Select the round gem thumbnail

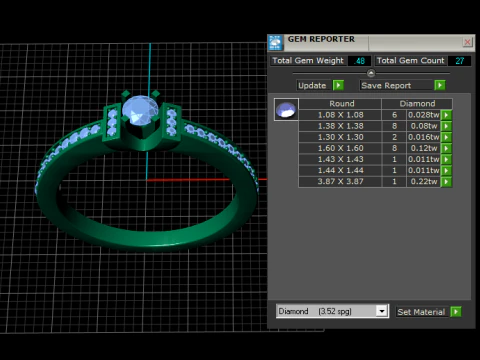[286, 109]
